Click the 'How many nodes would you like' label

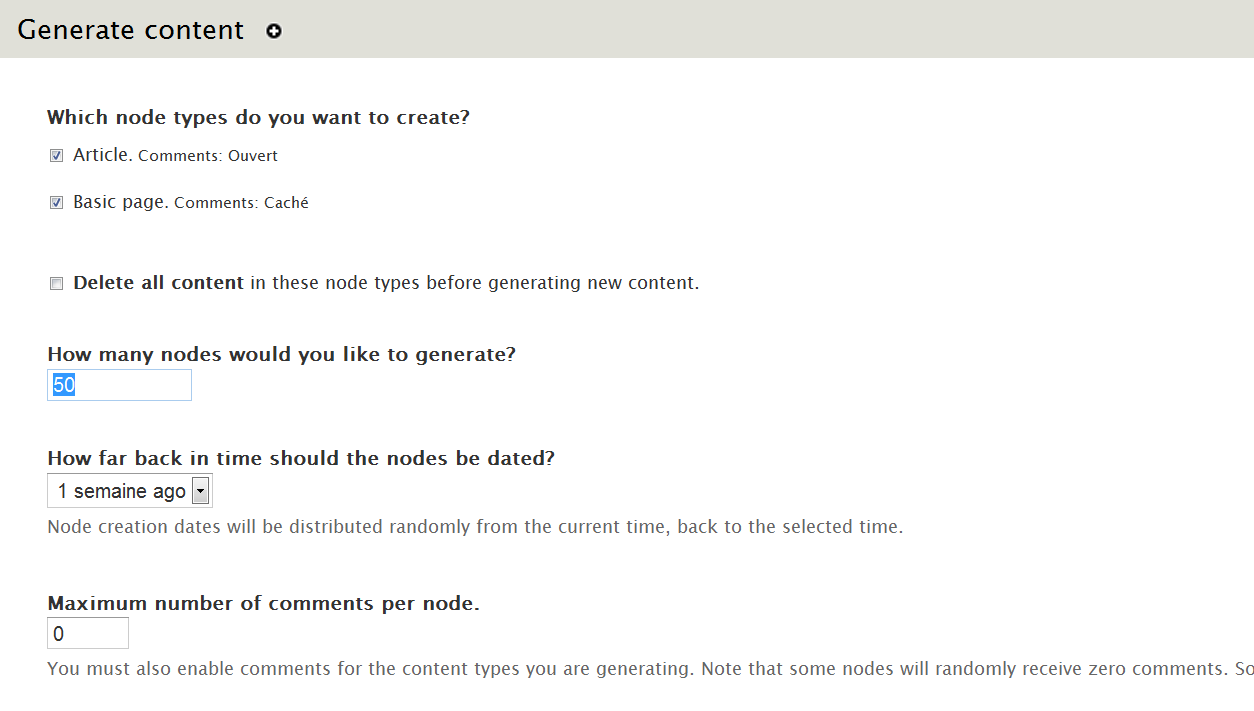pos(281,354)
